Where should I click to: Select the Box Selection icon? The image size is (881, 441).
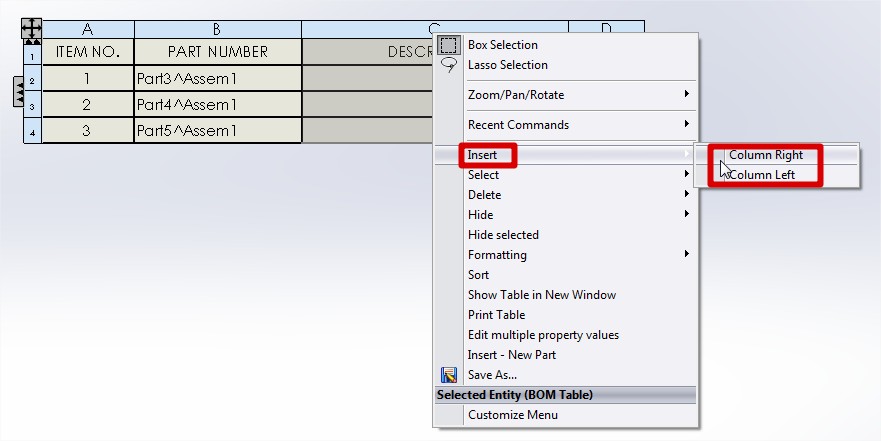click(449, 45)
